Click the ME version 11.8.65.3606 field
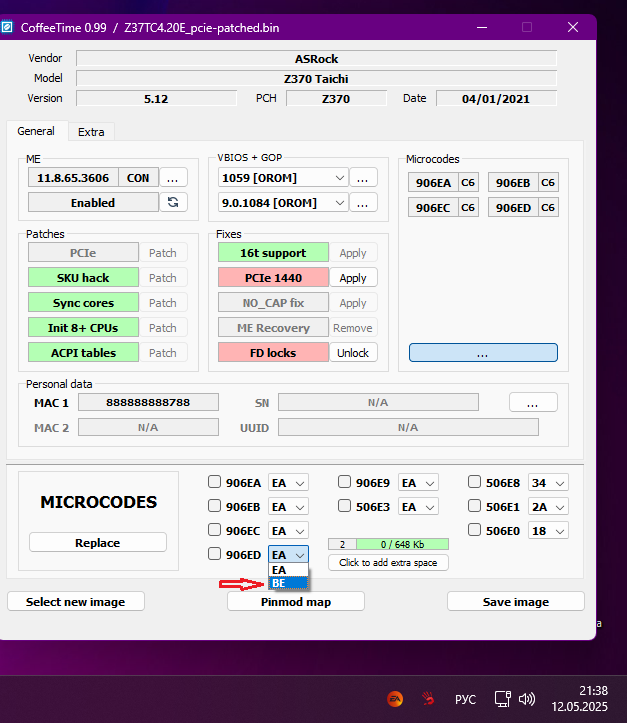Screen dimensions: 627x723 coord(73,178)
